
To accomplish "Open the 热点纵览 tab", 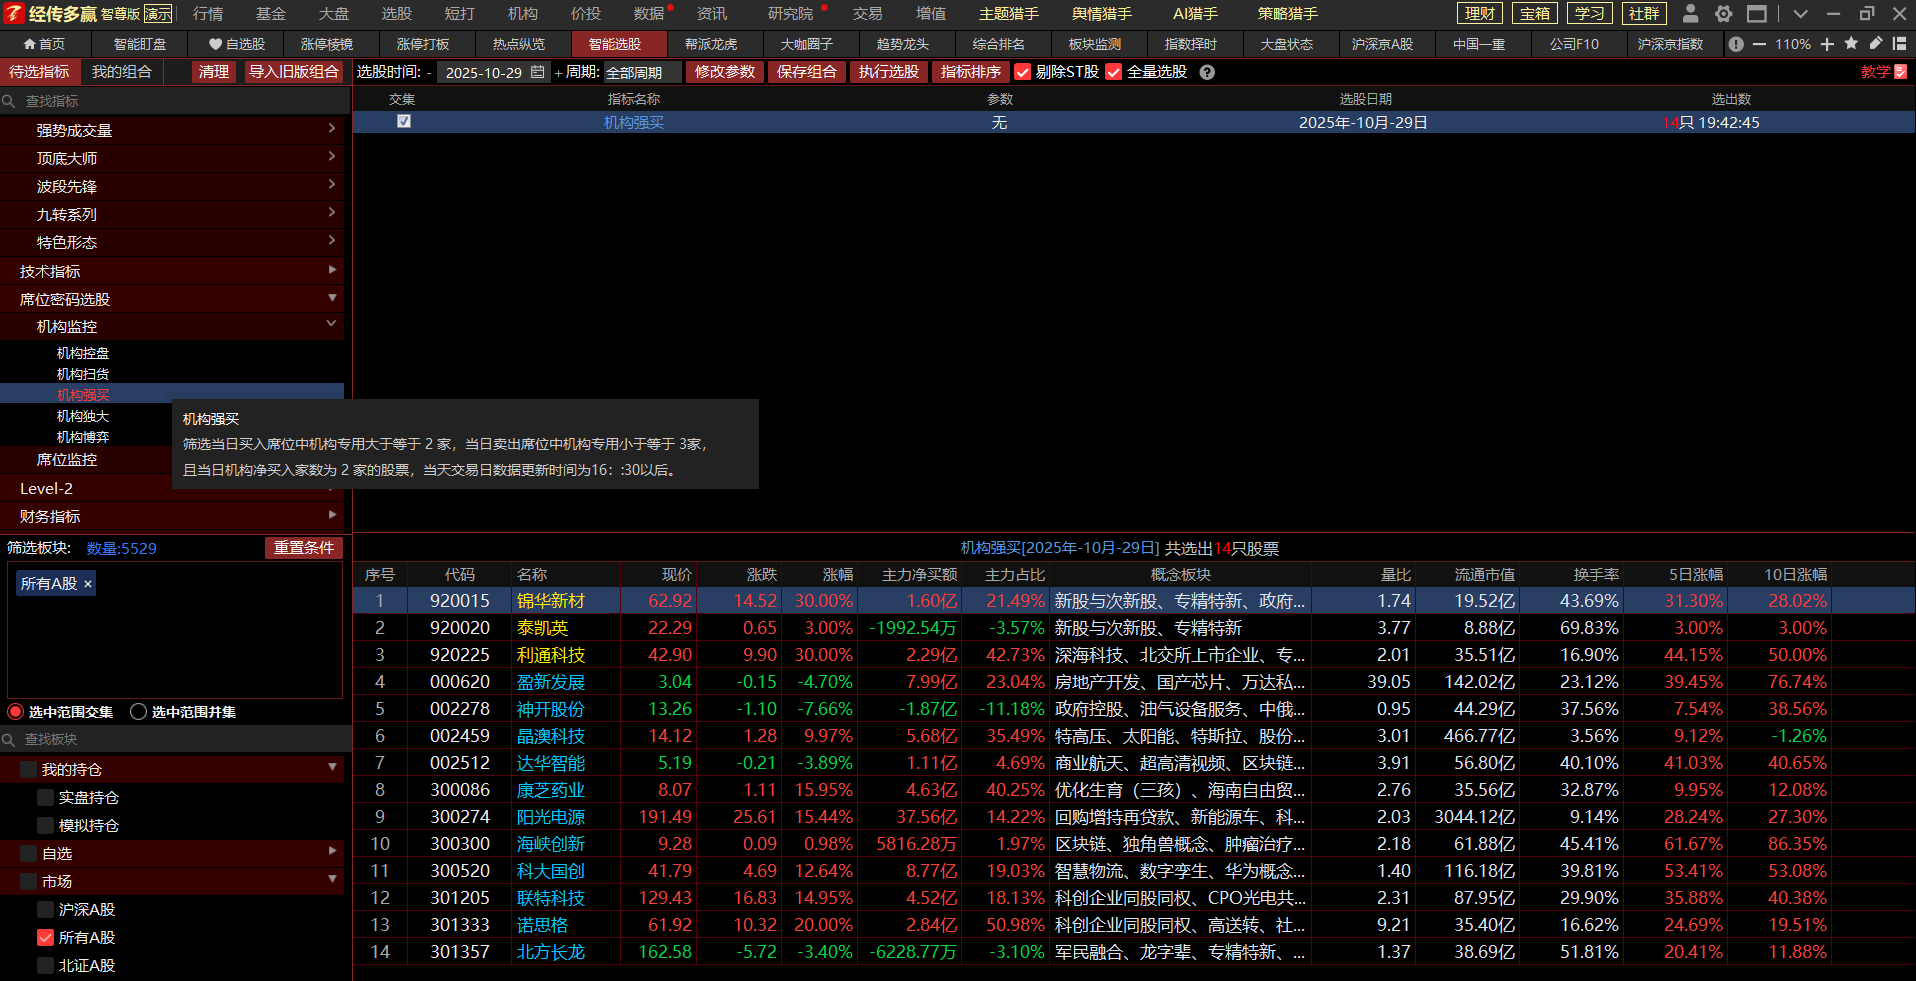I will (519, 44).
